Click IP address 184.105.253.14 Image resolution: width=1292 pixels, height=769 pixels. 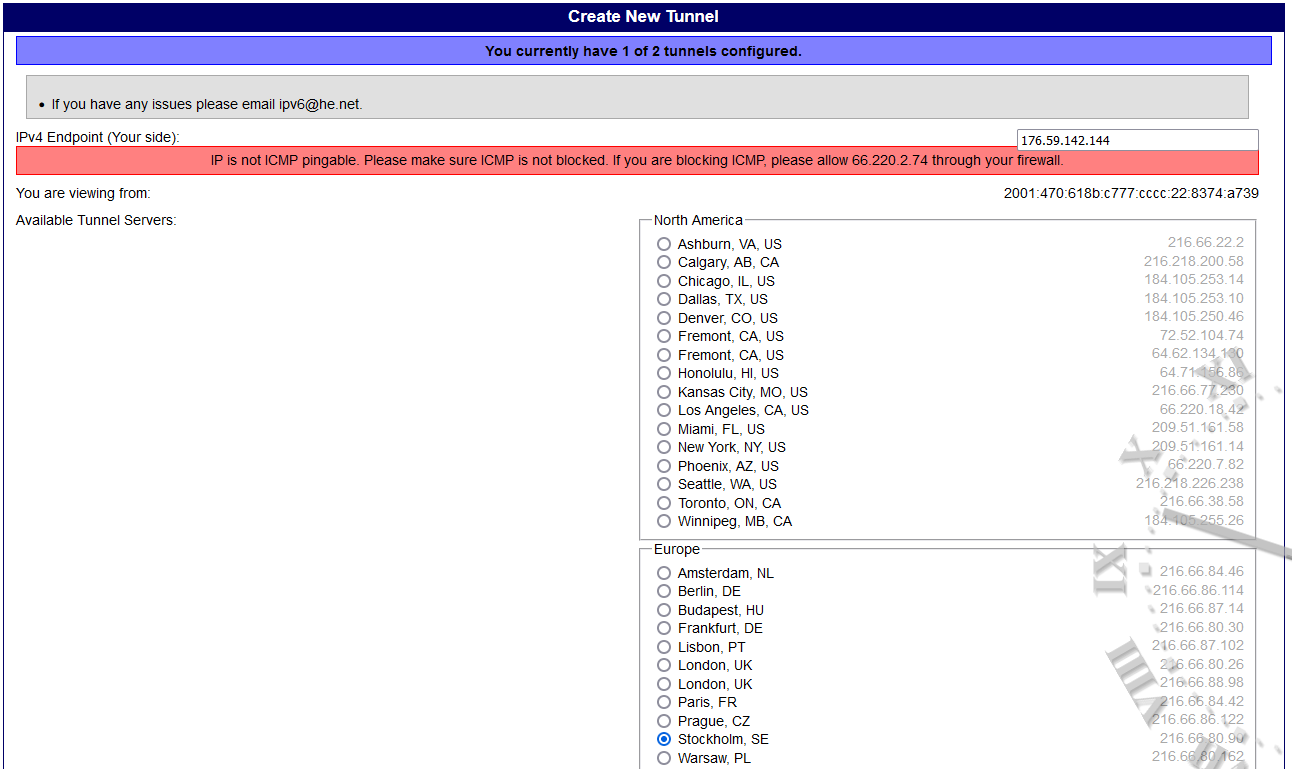(x=1194, y=280)
